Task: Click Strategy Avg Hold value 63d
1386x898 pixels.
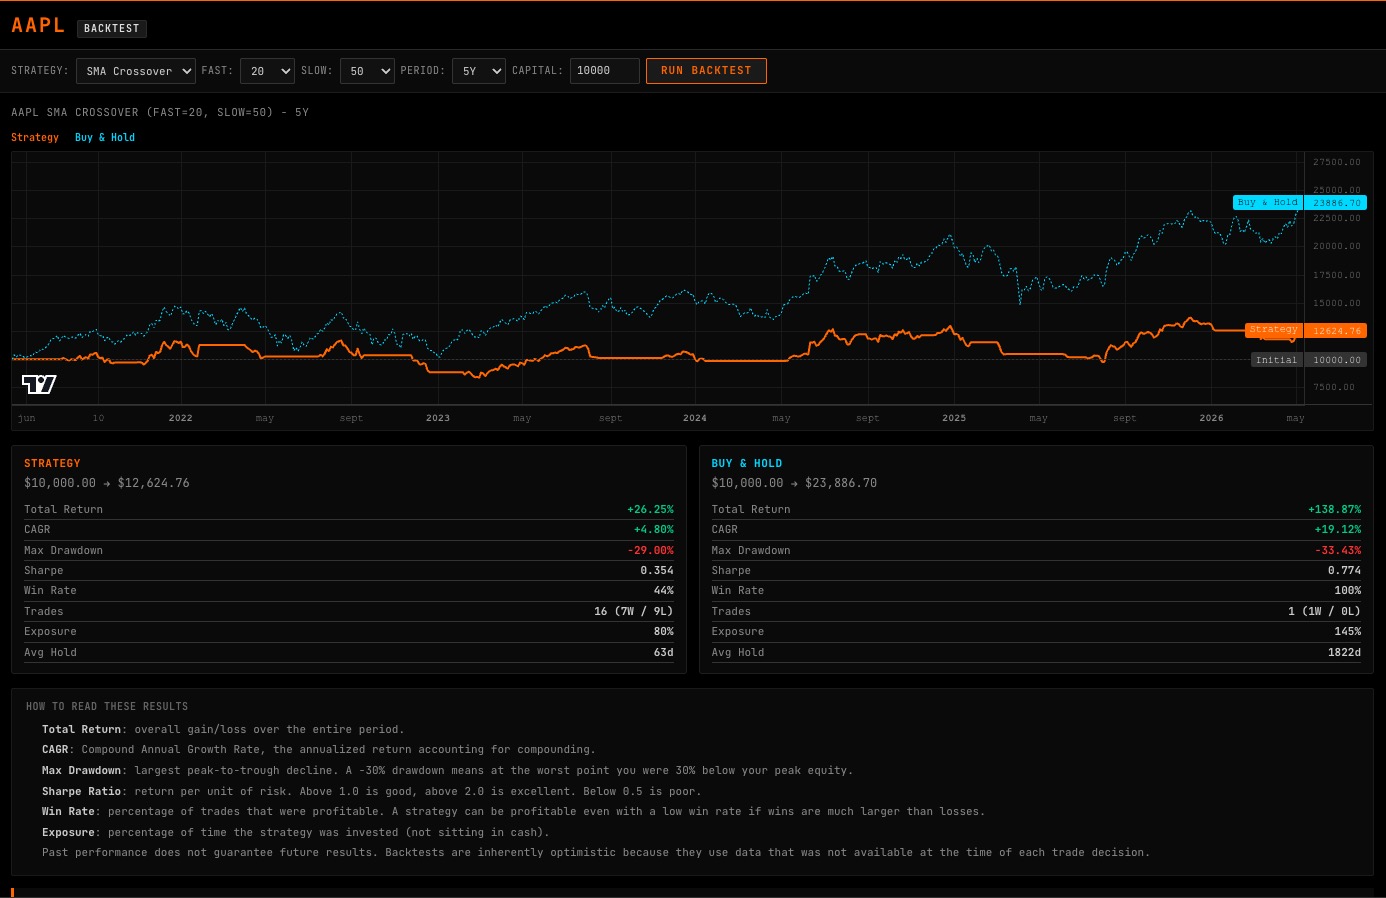Action: (x=664, y=652)
